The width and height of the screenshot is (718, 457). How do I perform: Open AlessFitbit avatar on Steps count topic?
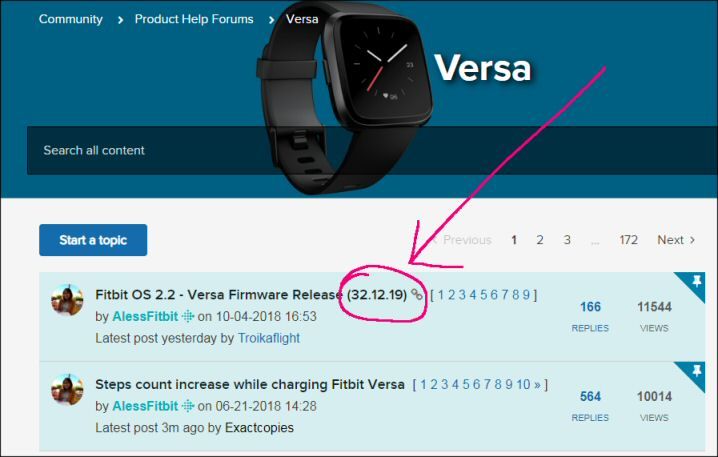67,390
